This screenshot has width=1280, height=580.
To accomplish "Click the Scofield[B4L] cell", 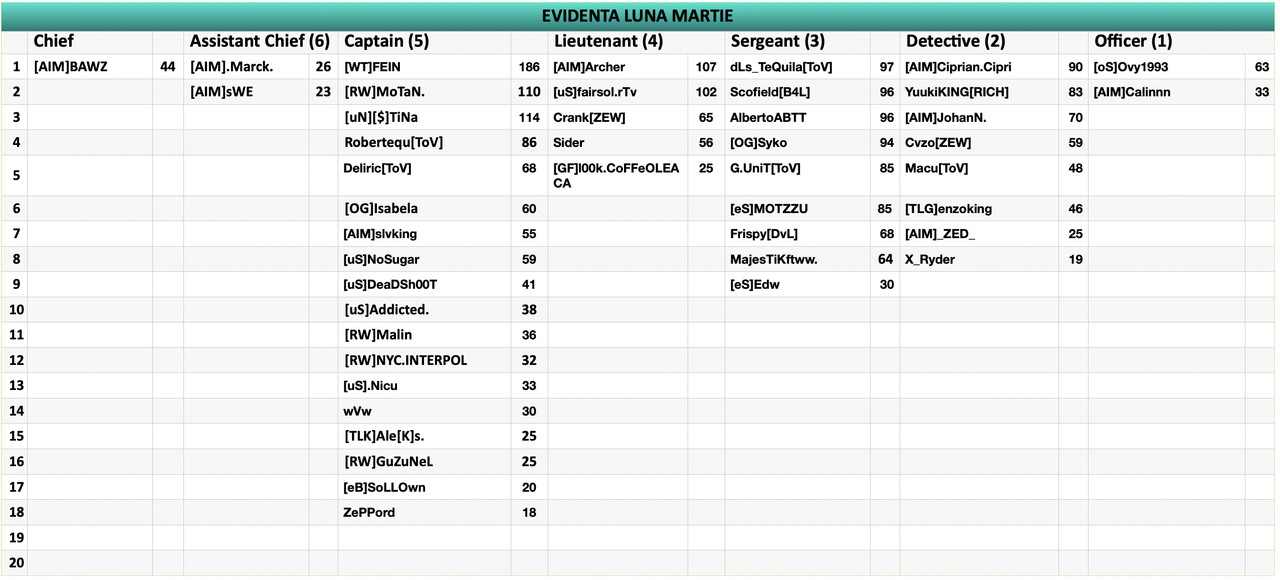I will click(797, 92).
